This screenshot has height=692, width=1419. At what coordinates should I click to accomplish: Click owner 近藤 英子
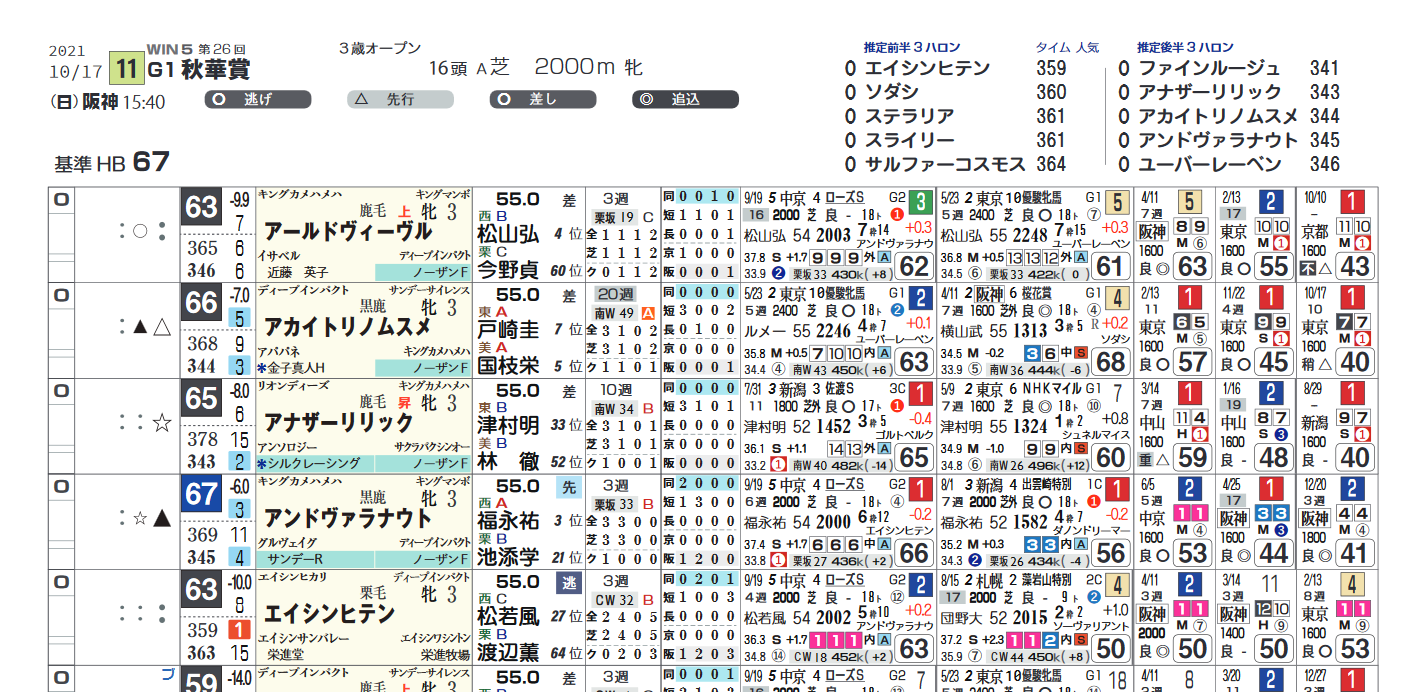(296, 271)
